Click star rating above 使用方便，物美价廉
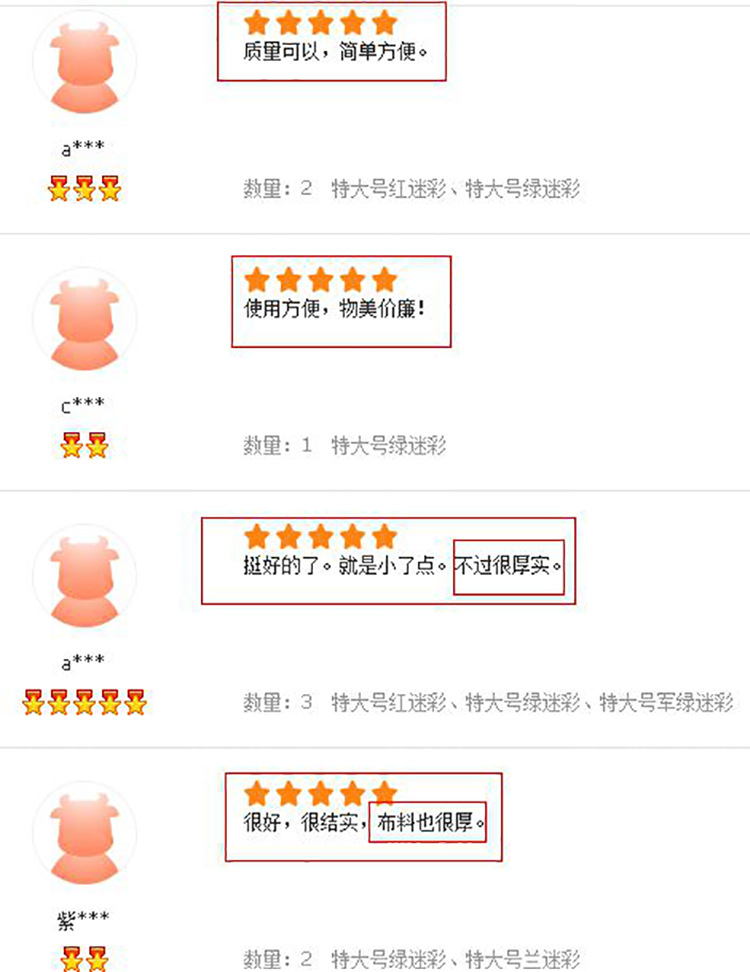Viewport: 750px width, 972px height. [x=320, y=280]
